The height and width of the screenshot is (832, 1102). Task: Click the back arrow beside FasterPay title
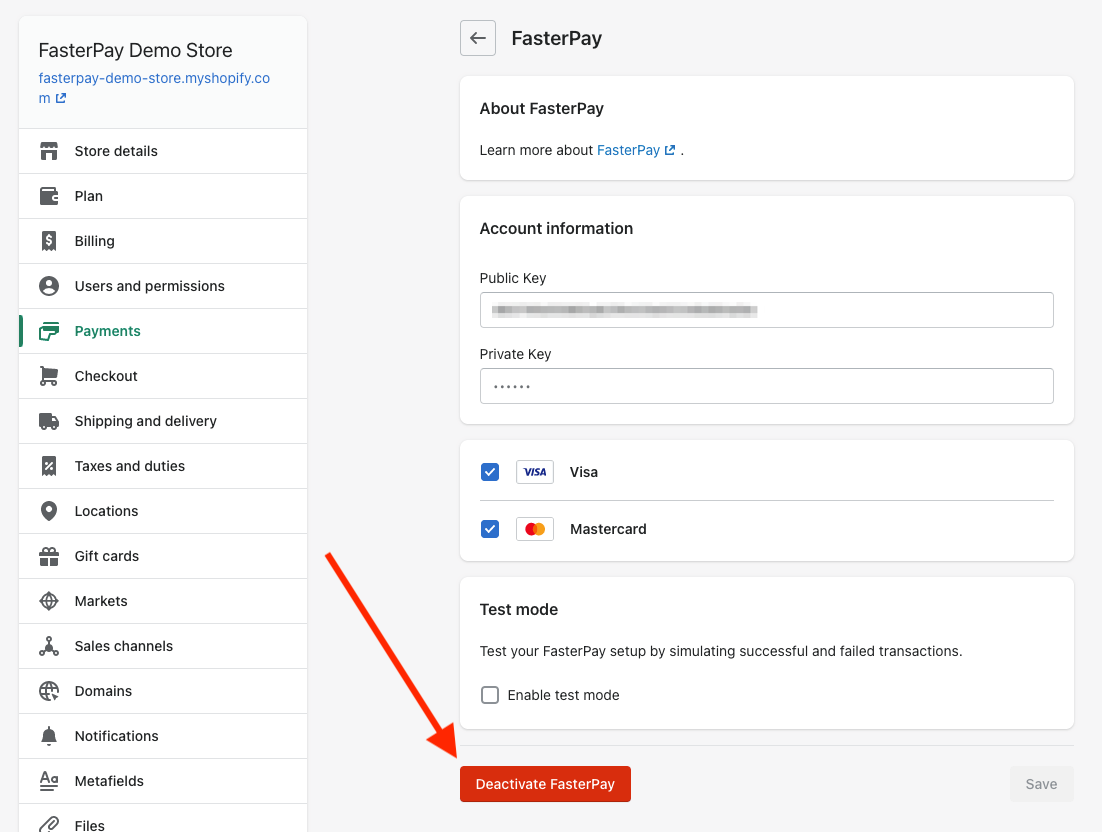pos(478,38)
